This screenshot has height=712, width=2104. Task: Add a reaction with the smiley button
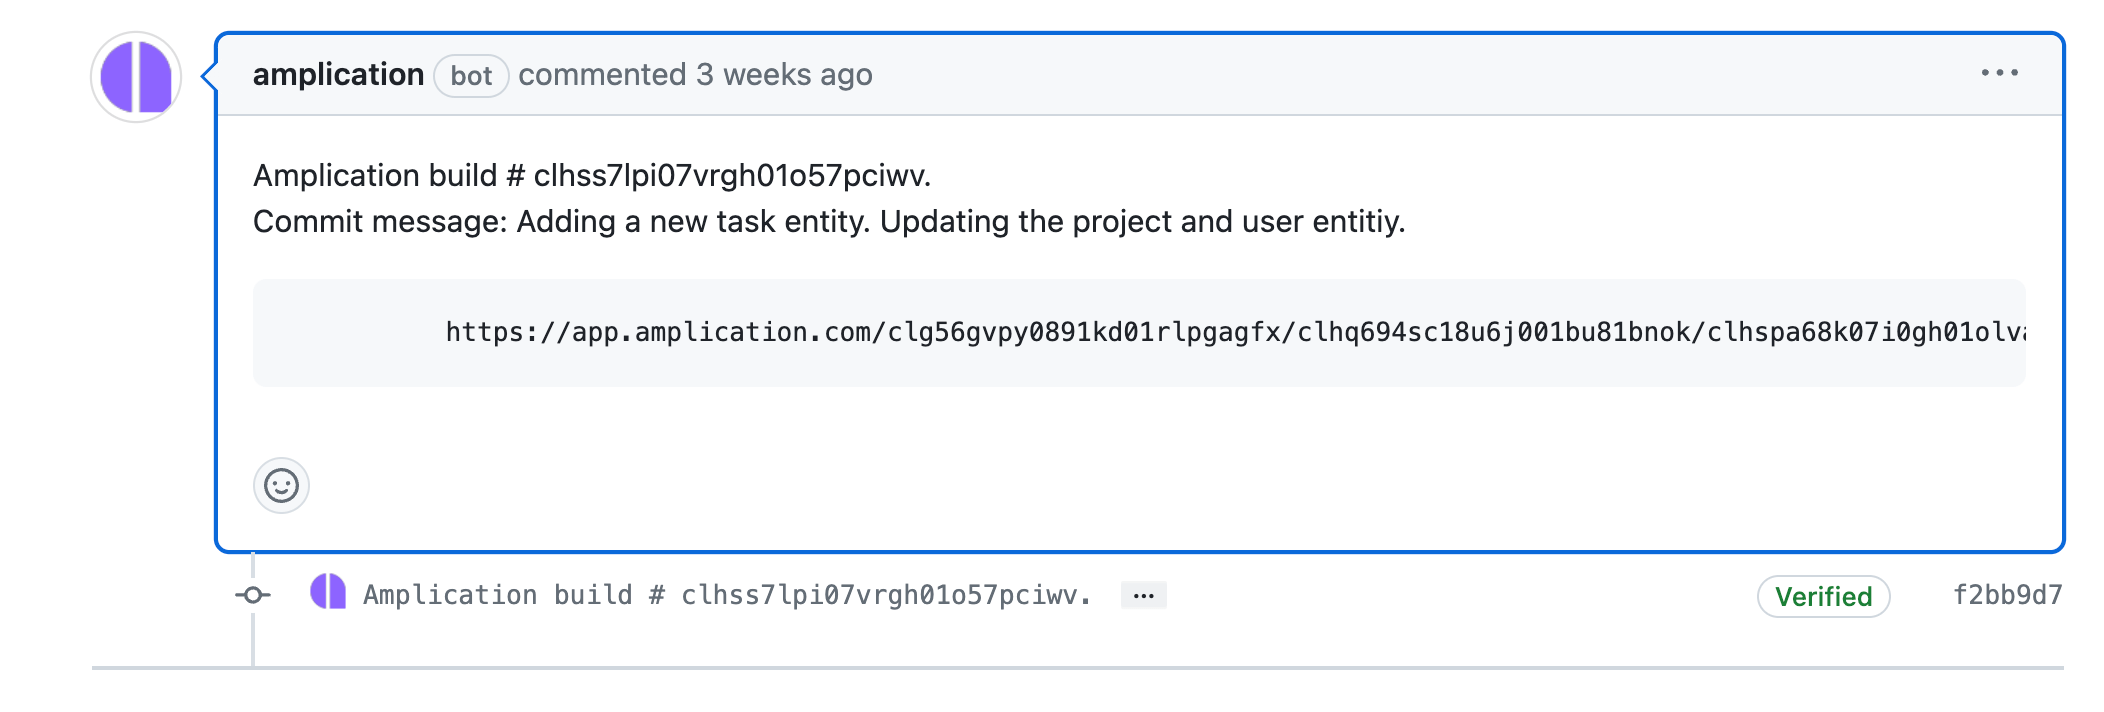[281, 486]
